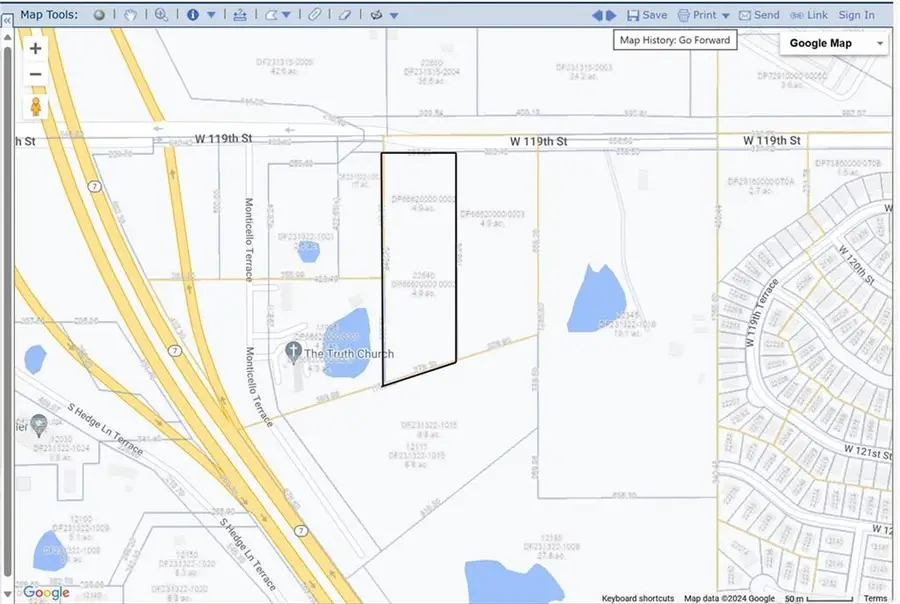Pick up the Street View pegman

click(x=35, y=106)
